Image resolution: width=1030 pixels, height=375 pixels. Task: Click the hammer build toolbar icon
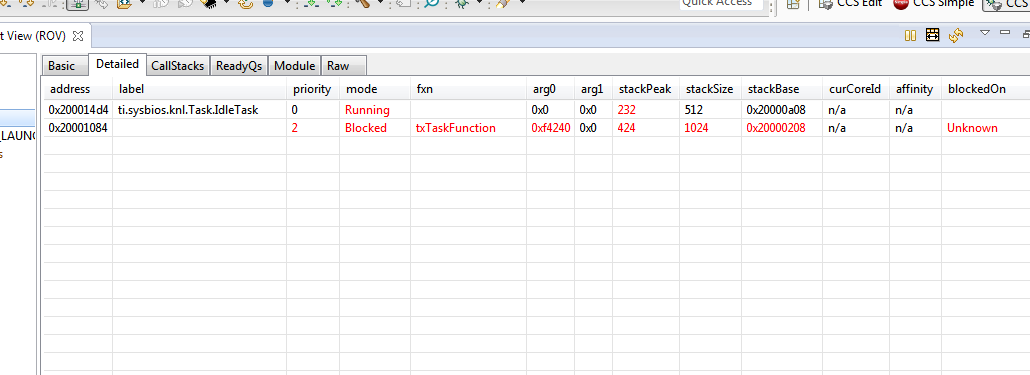pos(362,3)
